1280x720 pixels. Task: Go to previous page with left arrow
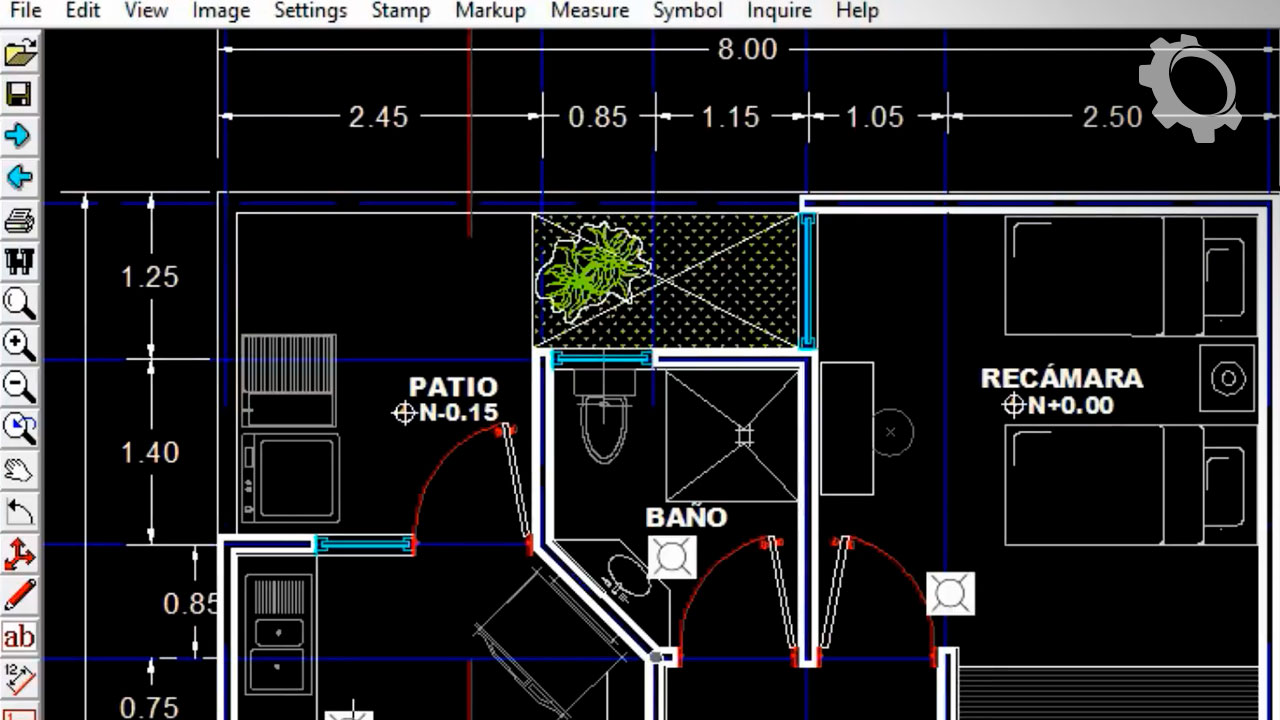tap(19, 178)
